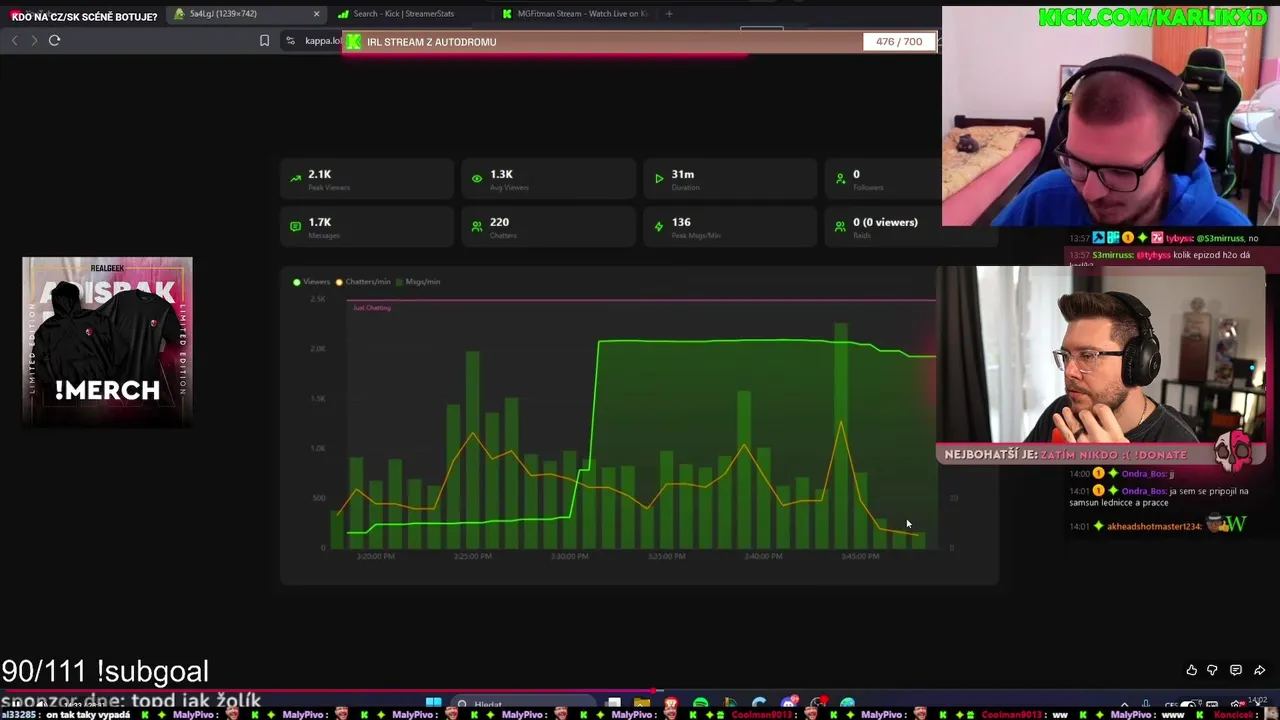1280x720 pixels.
Task: Click the kappa.lol address bar
Action: coord(320,41)
